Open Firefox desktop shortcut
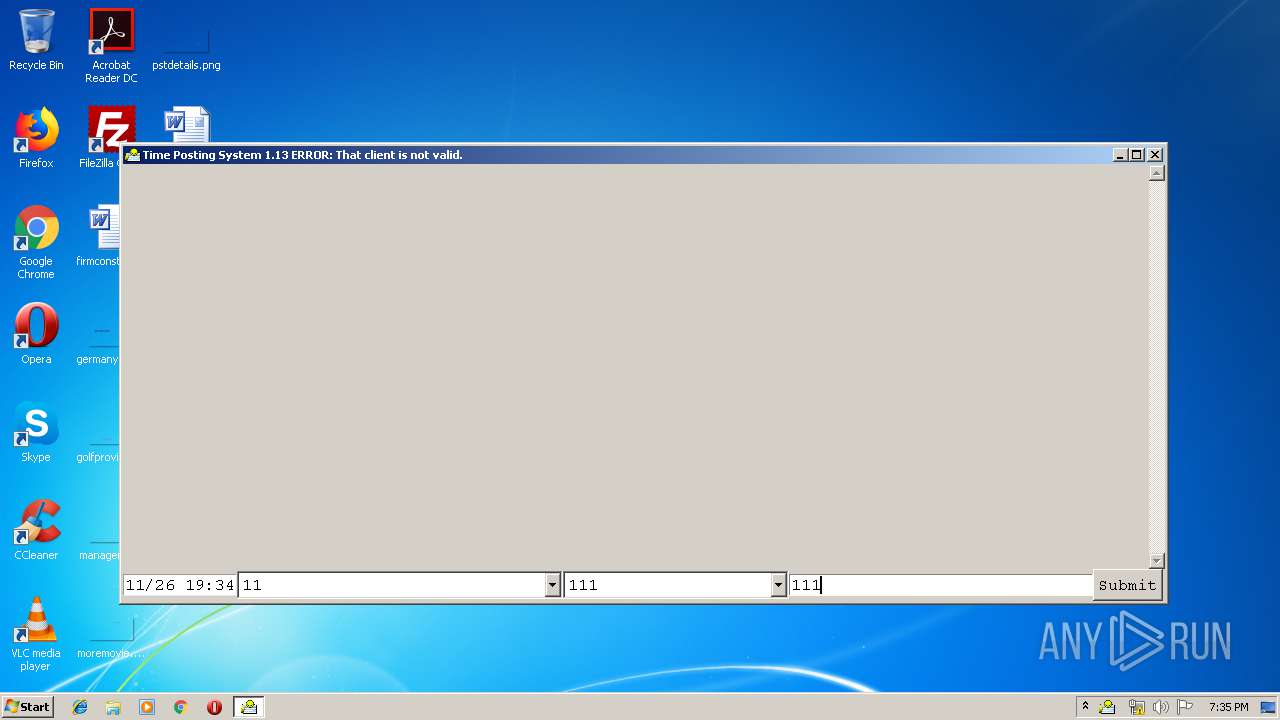Image resolution: width=1280 pixels, height=720 pixels. click(x=36, y=138)
